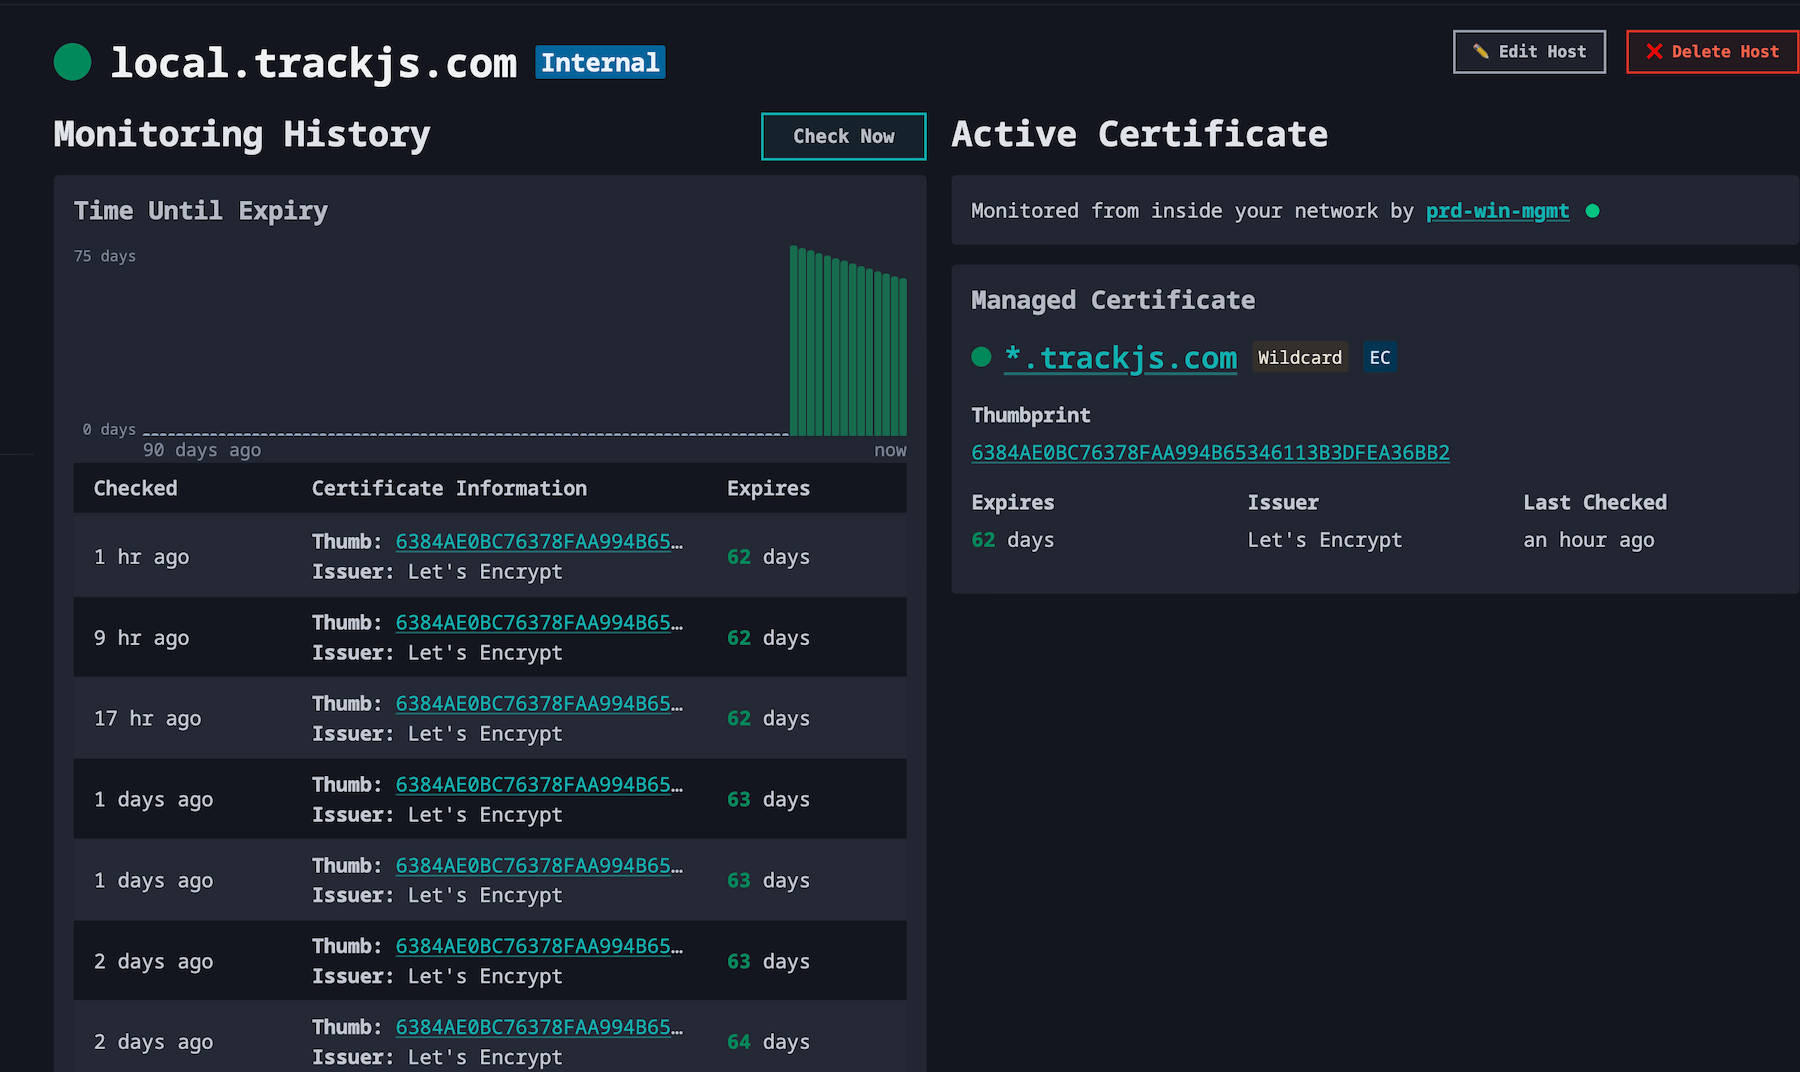The width and height of the screenshot is (1800, 1072).
Task: Open the full thumbprint link 6384AE0BC76378FAA994B65346113B3DFEA36BB2
Action: 1210,452
